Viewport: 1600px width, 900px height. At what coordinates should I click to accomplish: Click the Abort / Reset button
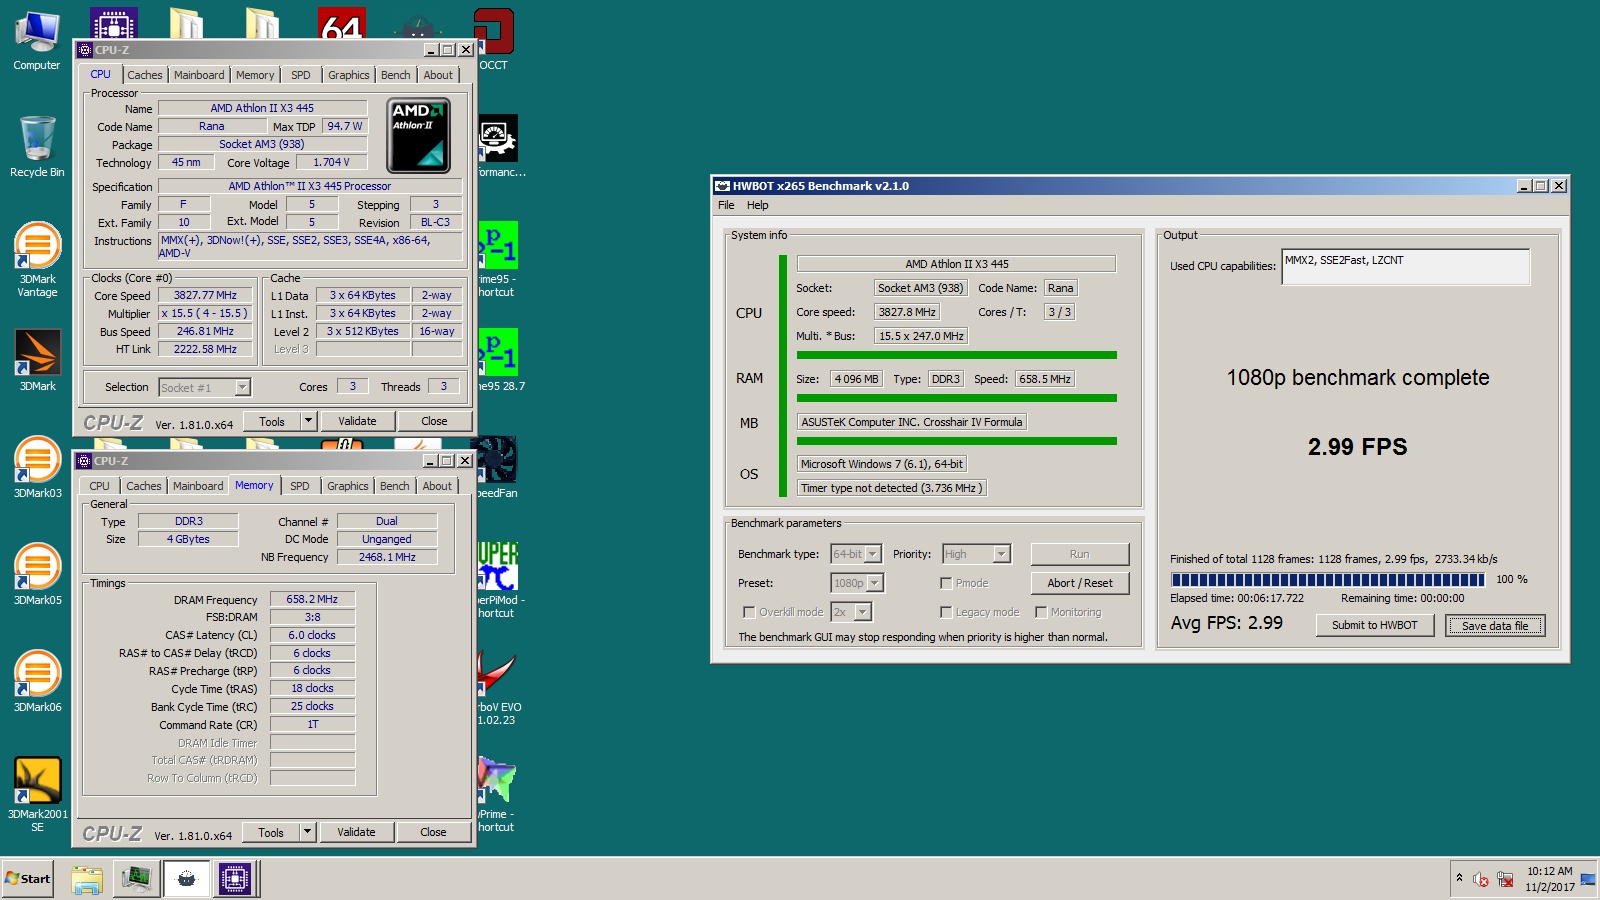(1080, 583)
